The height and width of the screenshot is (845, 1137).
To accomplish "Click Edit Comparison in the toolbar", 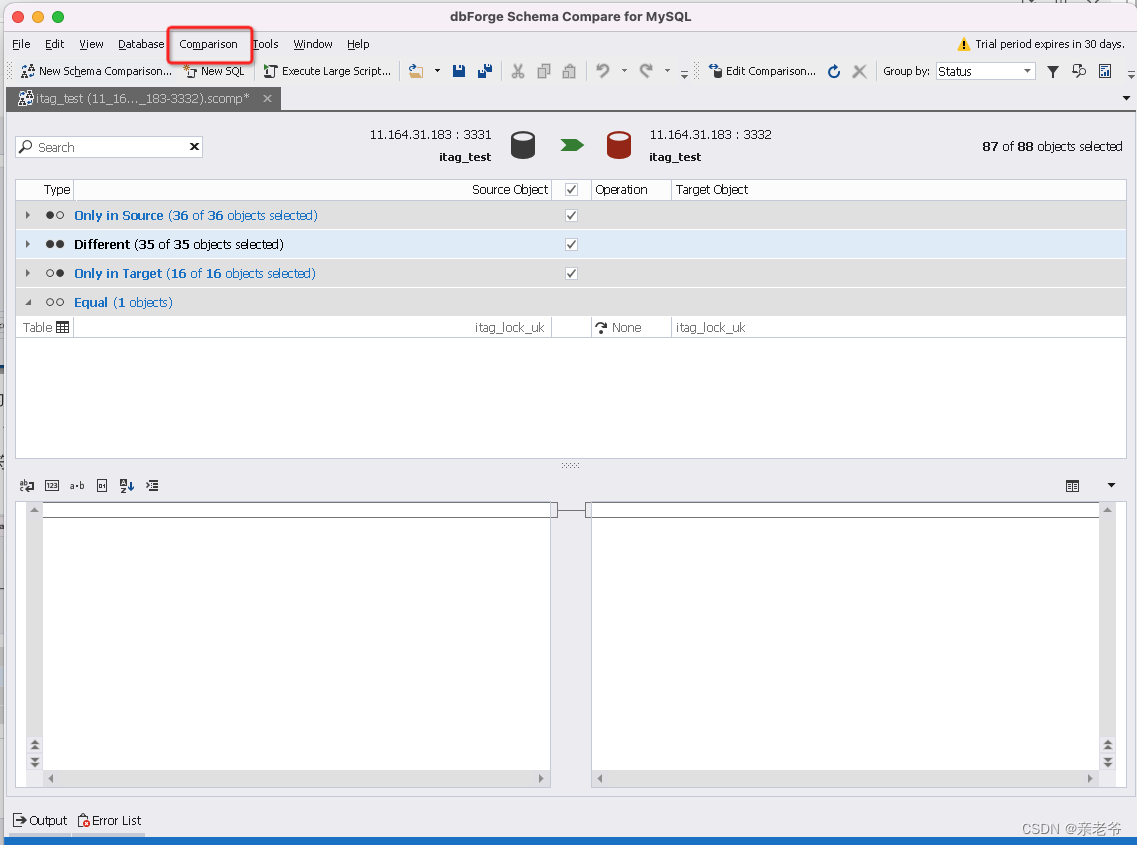I will point(762,71).
